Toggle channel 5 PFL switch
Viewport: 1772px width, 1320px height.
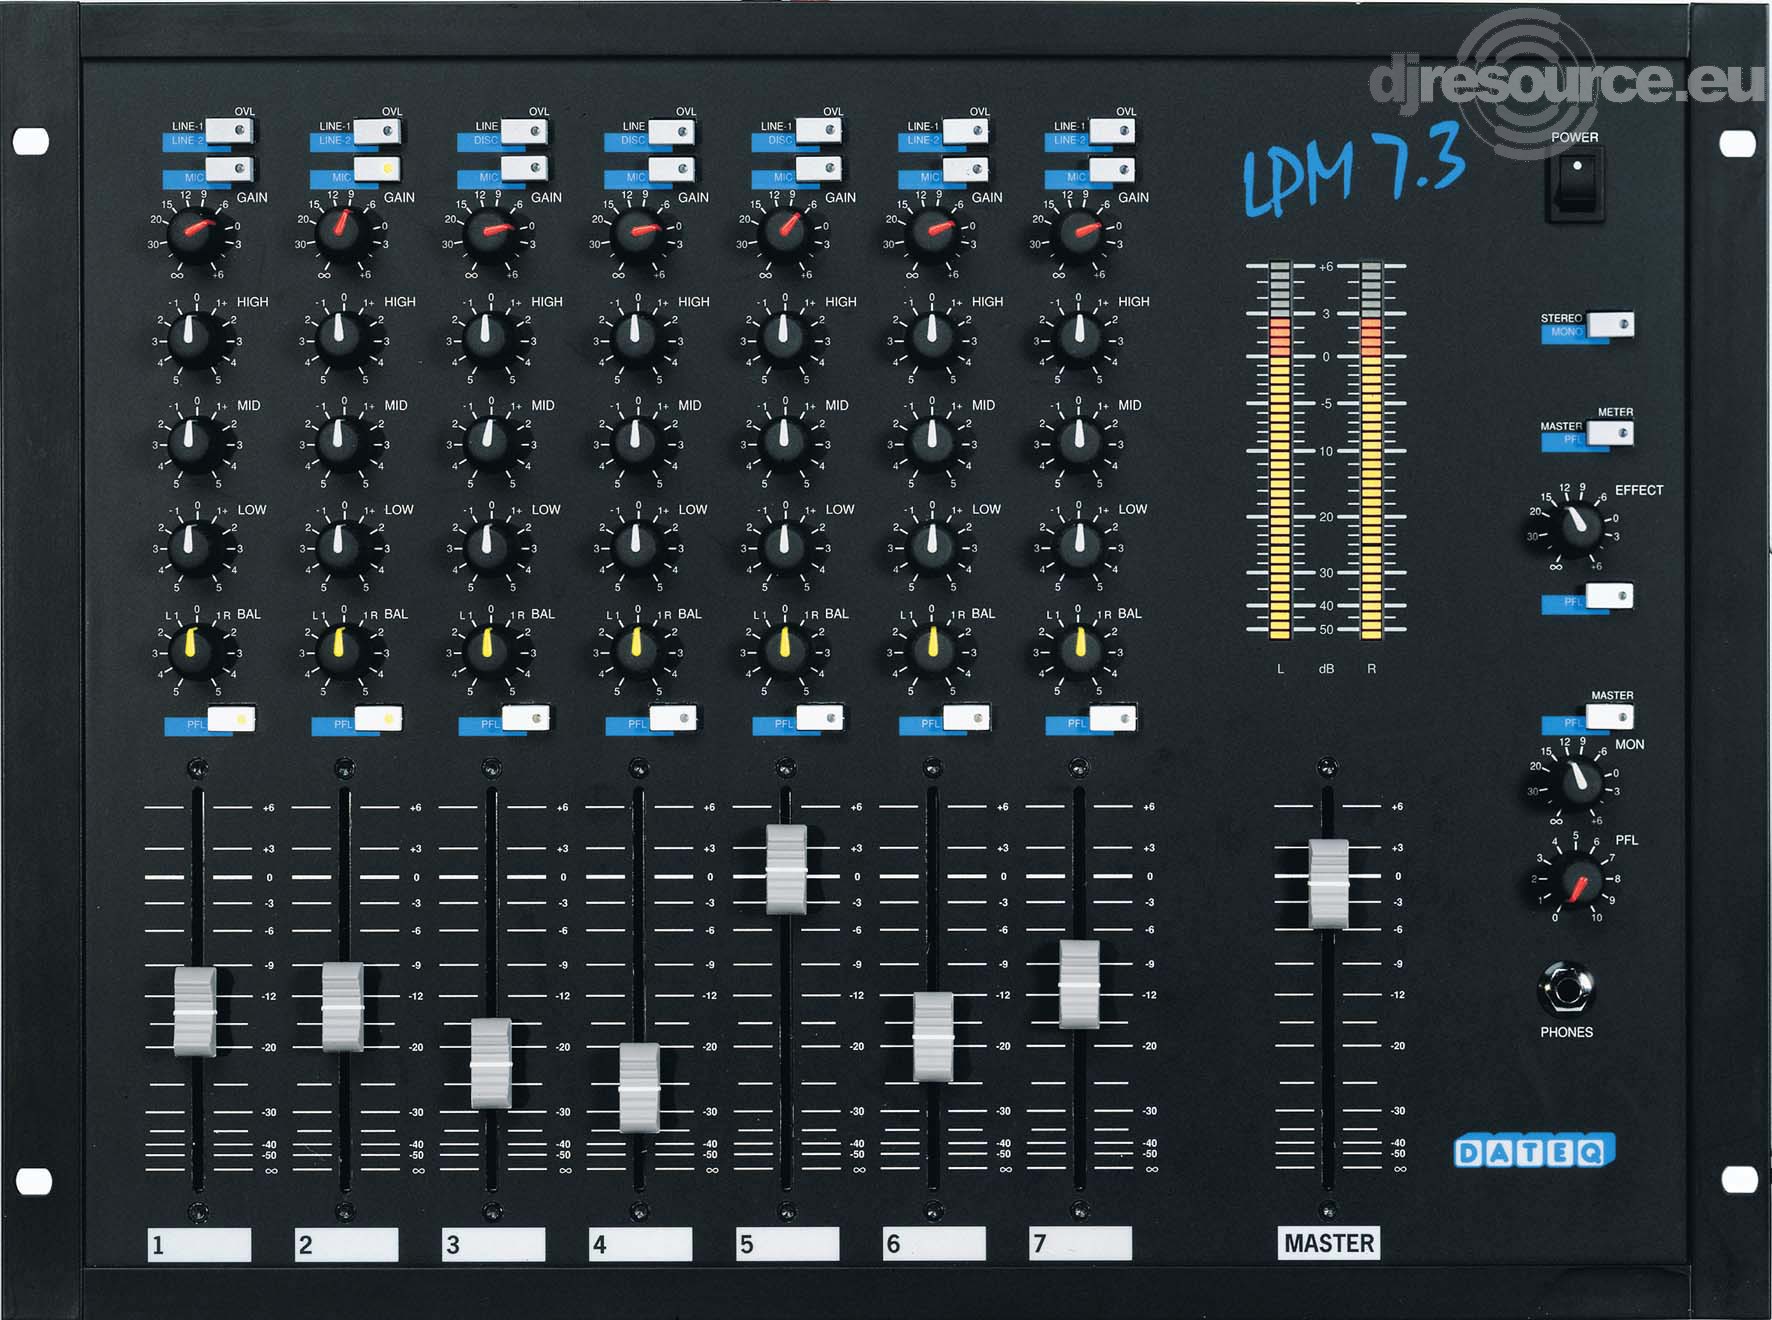[x=819, y=717]
